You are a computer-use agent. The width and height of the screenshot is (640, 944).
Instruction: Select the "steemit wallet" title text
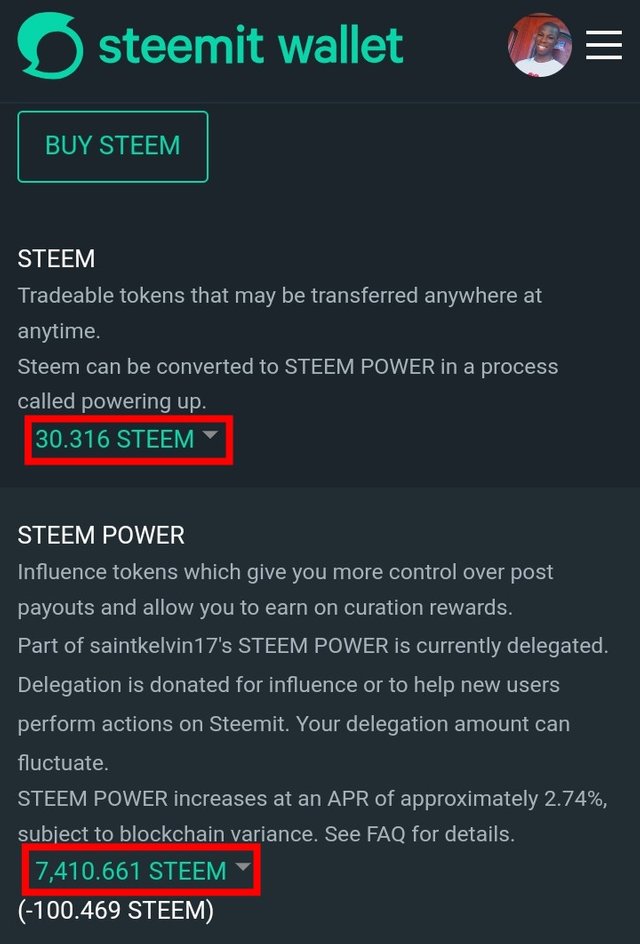tap(250, 46)
